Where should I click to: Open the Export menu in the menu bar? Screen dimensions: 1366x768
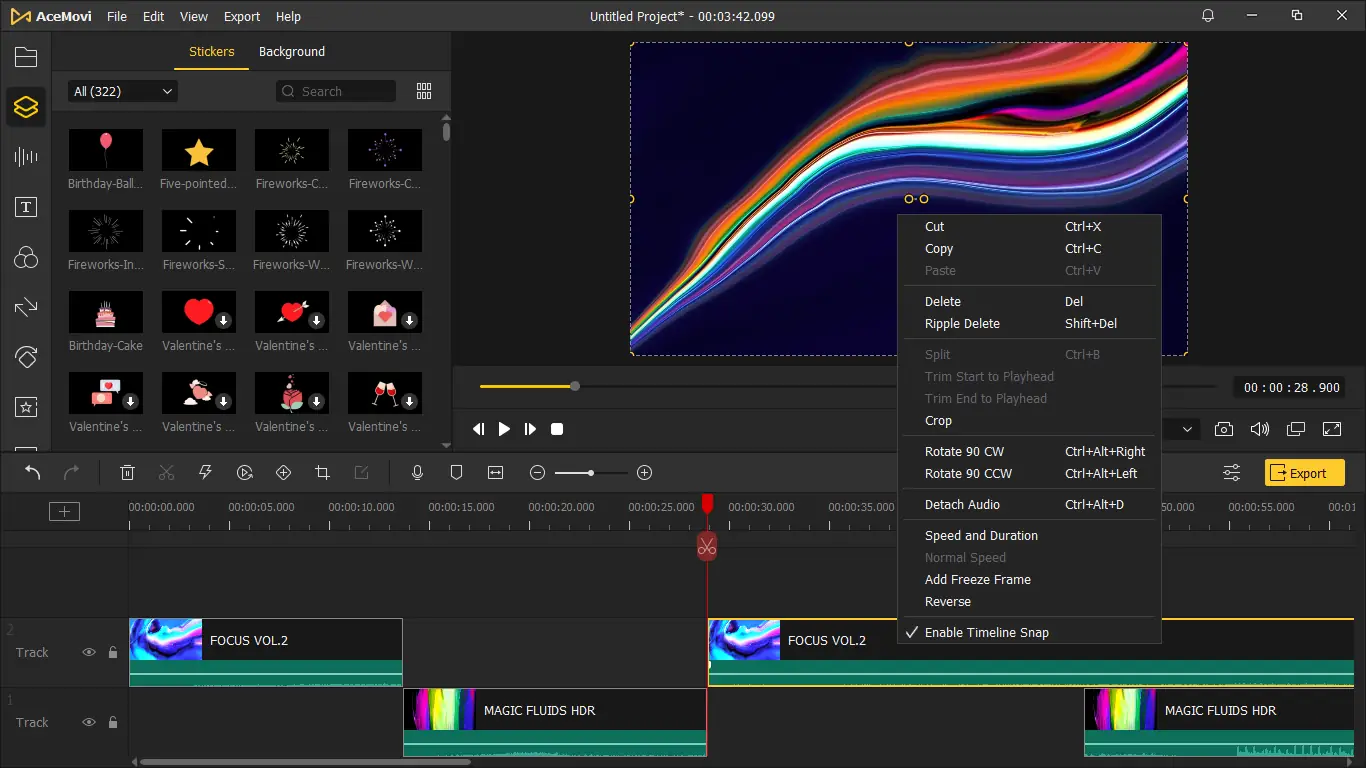click(242, 16)
